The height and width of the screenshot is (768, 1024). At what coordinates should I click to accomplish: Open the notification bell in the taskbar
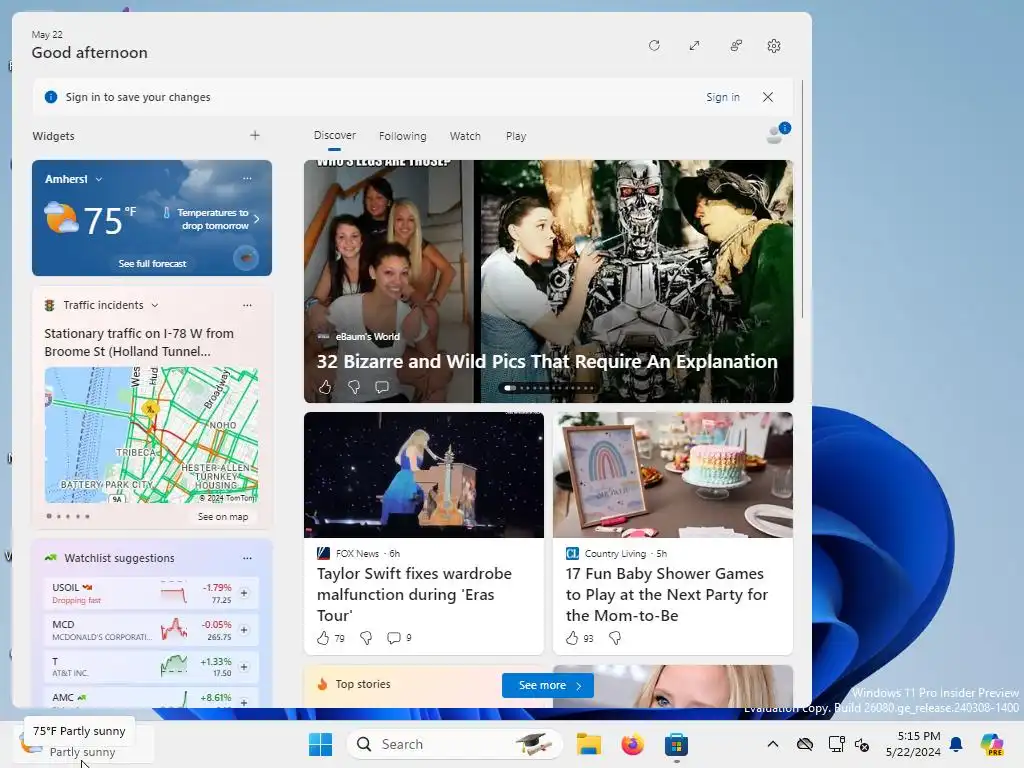click(x=956, y=744)
